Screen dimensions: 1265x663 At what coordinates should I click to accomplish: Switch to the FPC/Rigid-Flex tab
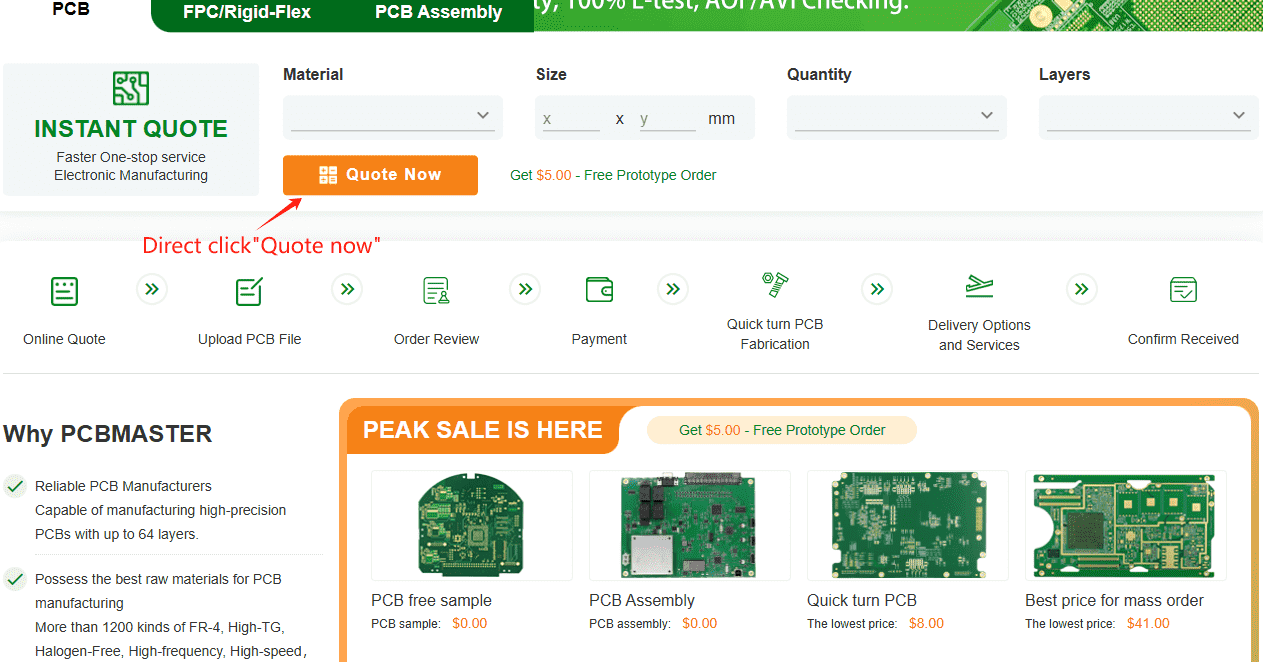pos(247,13)
